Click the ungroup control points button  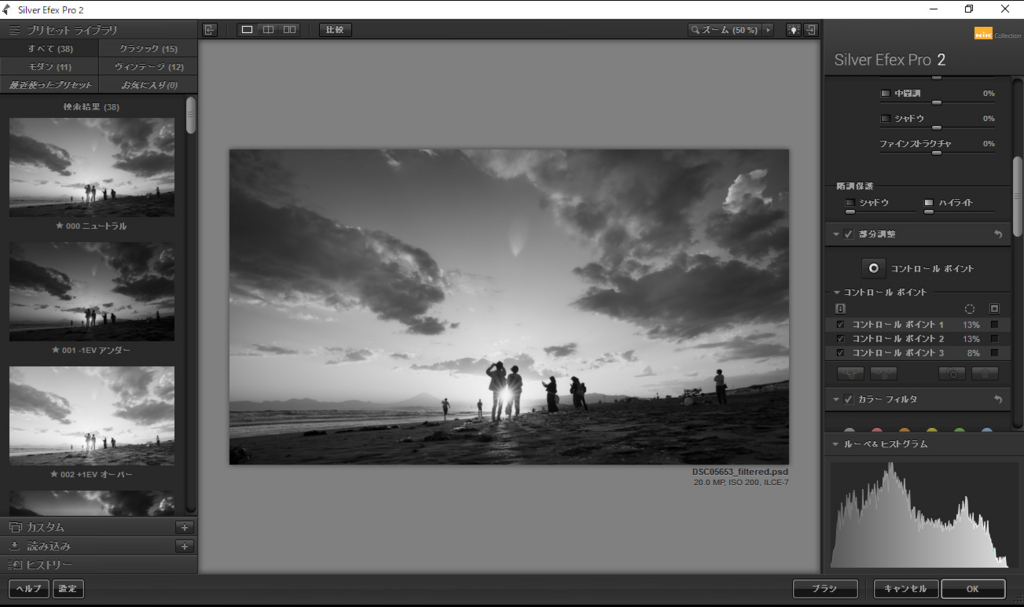click(884, 374)
